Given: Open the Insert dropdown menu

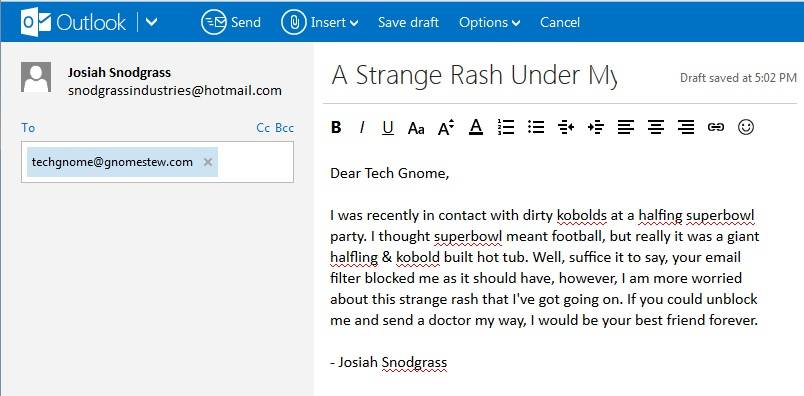Looking at the screenshot, I should [x=320, y=22].
